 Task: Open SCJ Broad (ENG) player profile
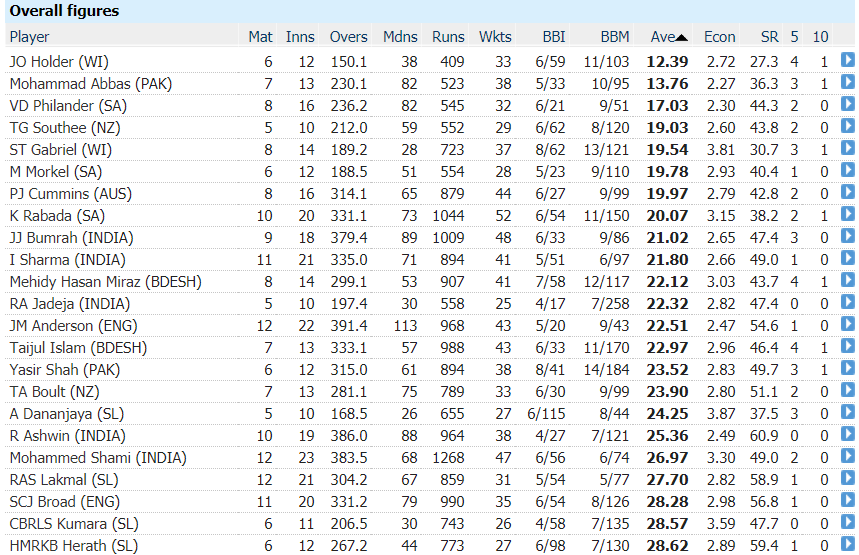click(65, 502)
